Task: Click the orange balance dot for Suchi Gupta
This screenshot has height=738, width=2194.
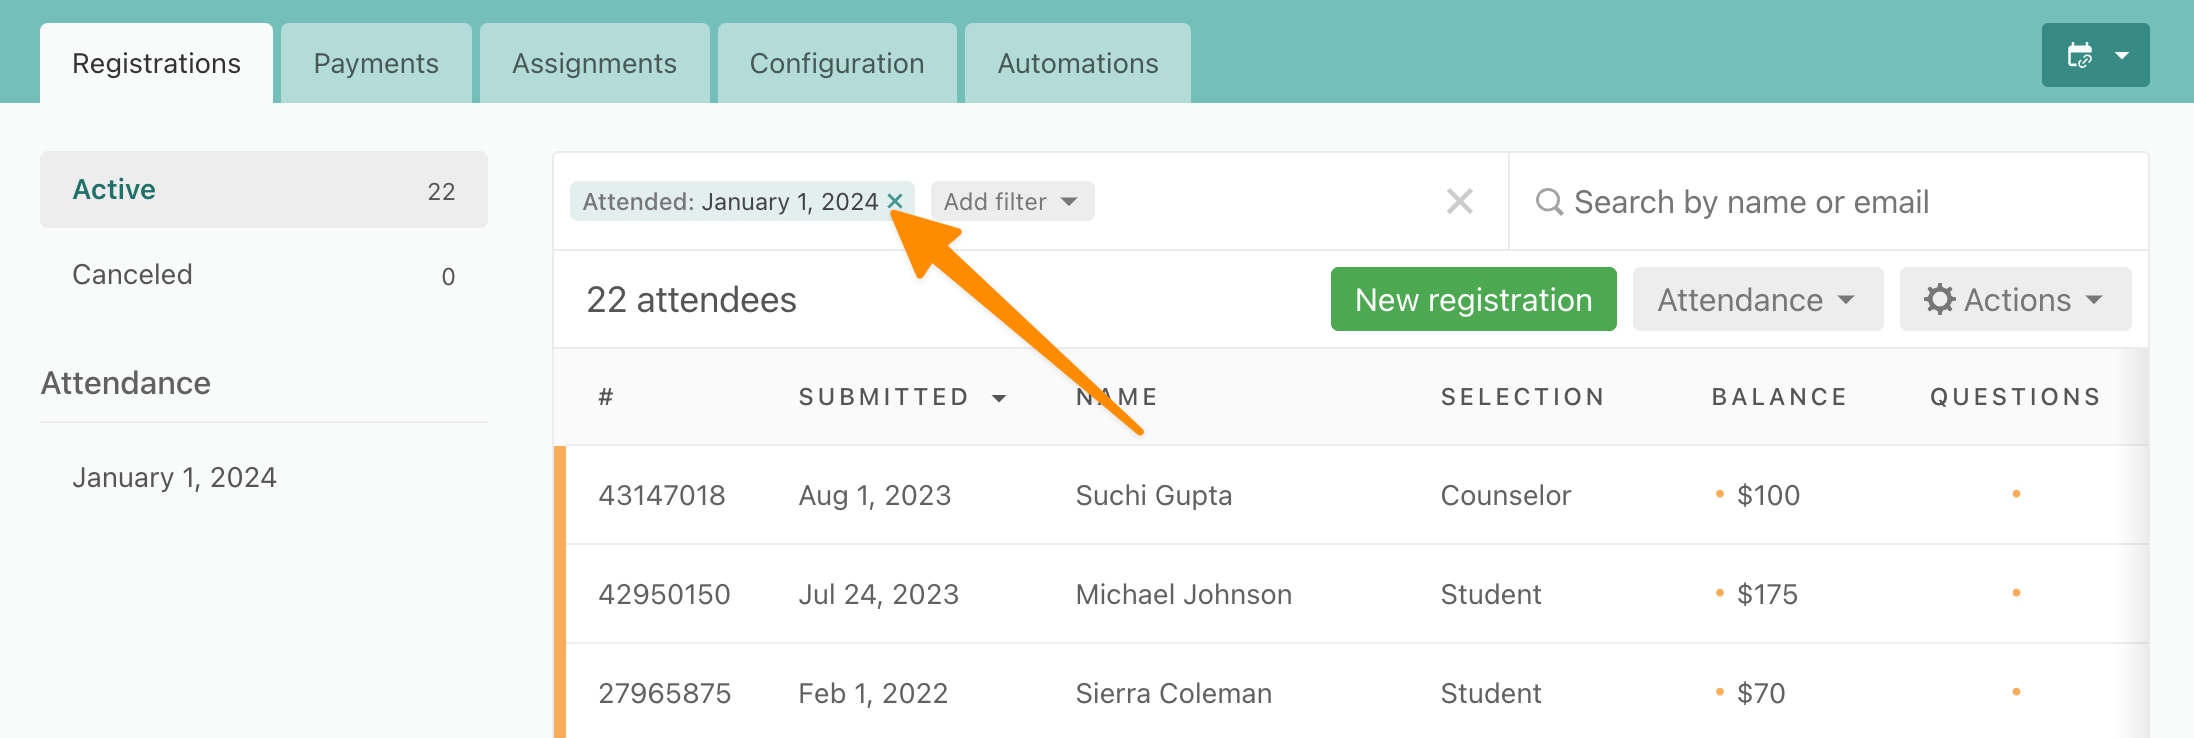Action: point(1720,494)
